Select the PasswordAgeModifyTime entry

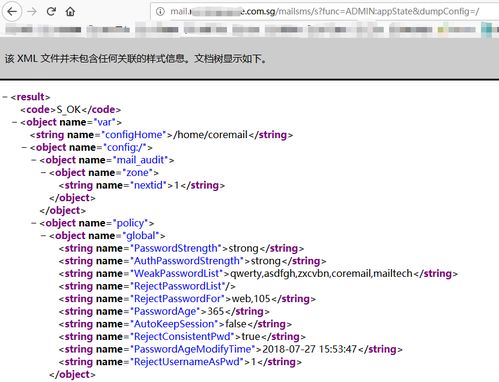[231, 349]
